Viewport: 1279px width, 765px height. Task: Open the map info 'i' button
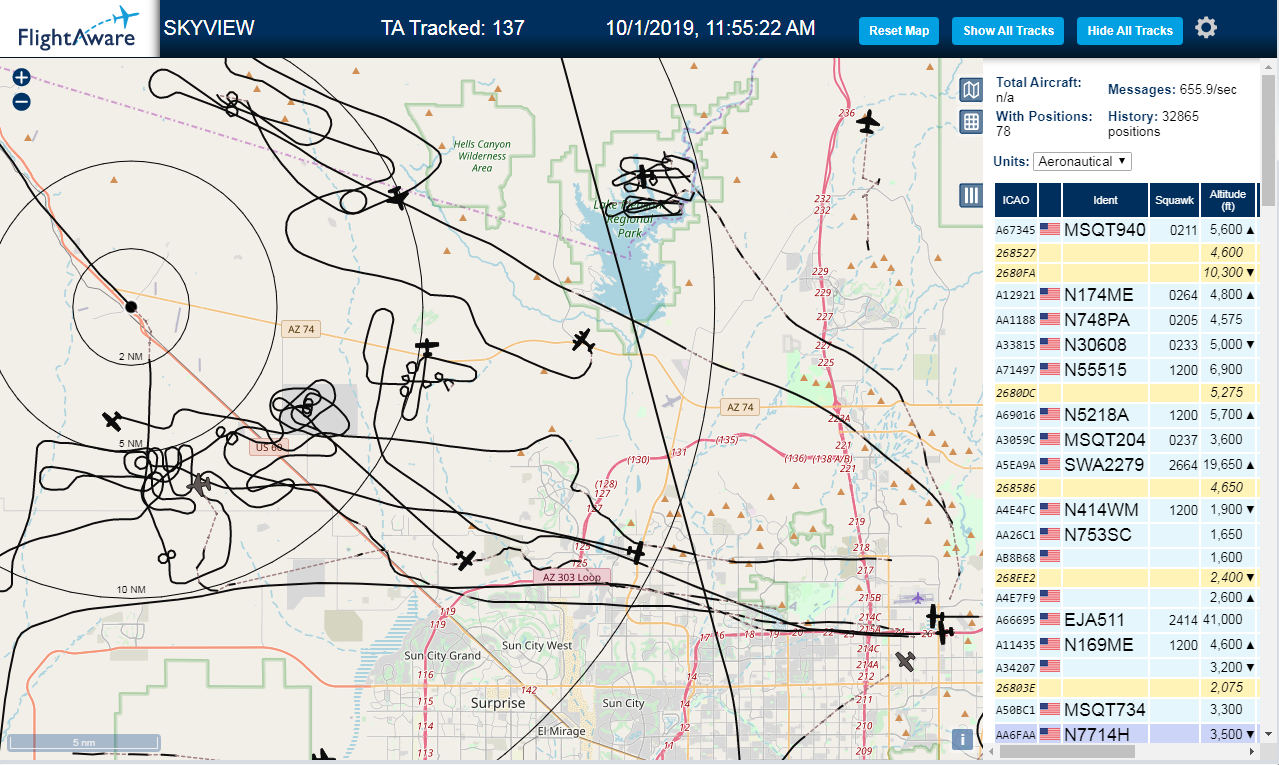pos(962,740)
